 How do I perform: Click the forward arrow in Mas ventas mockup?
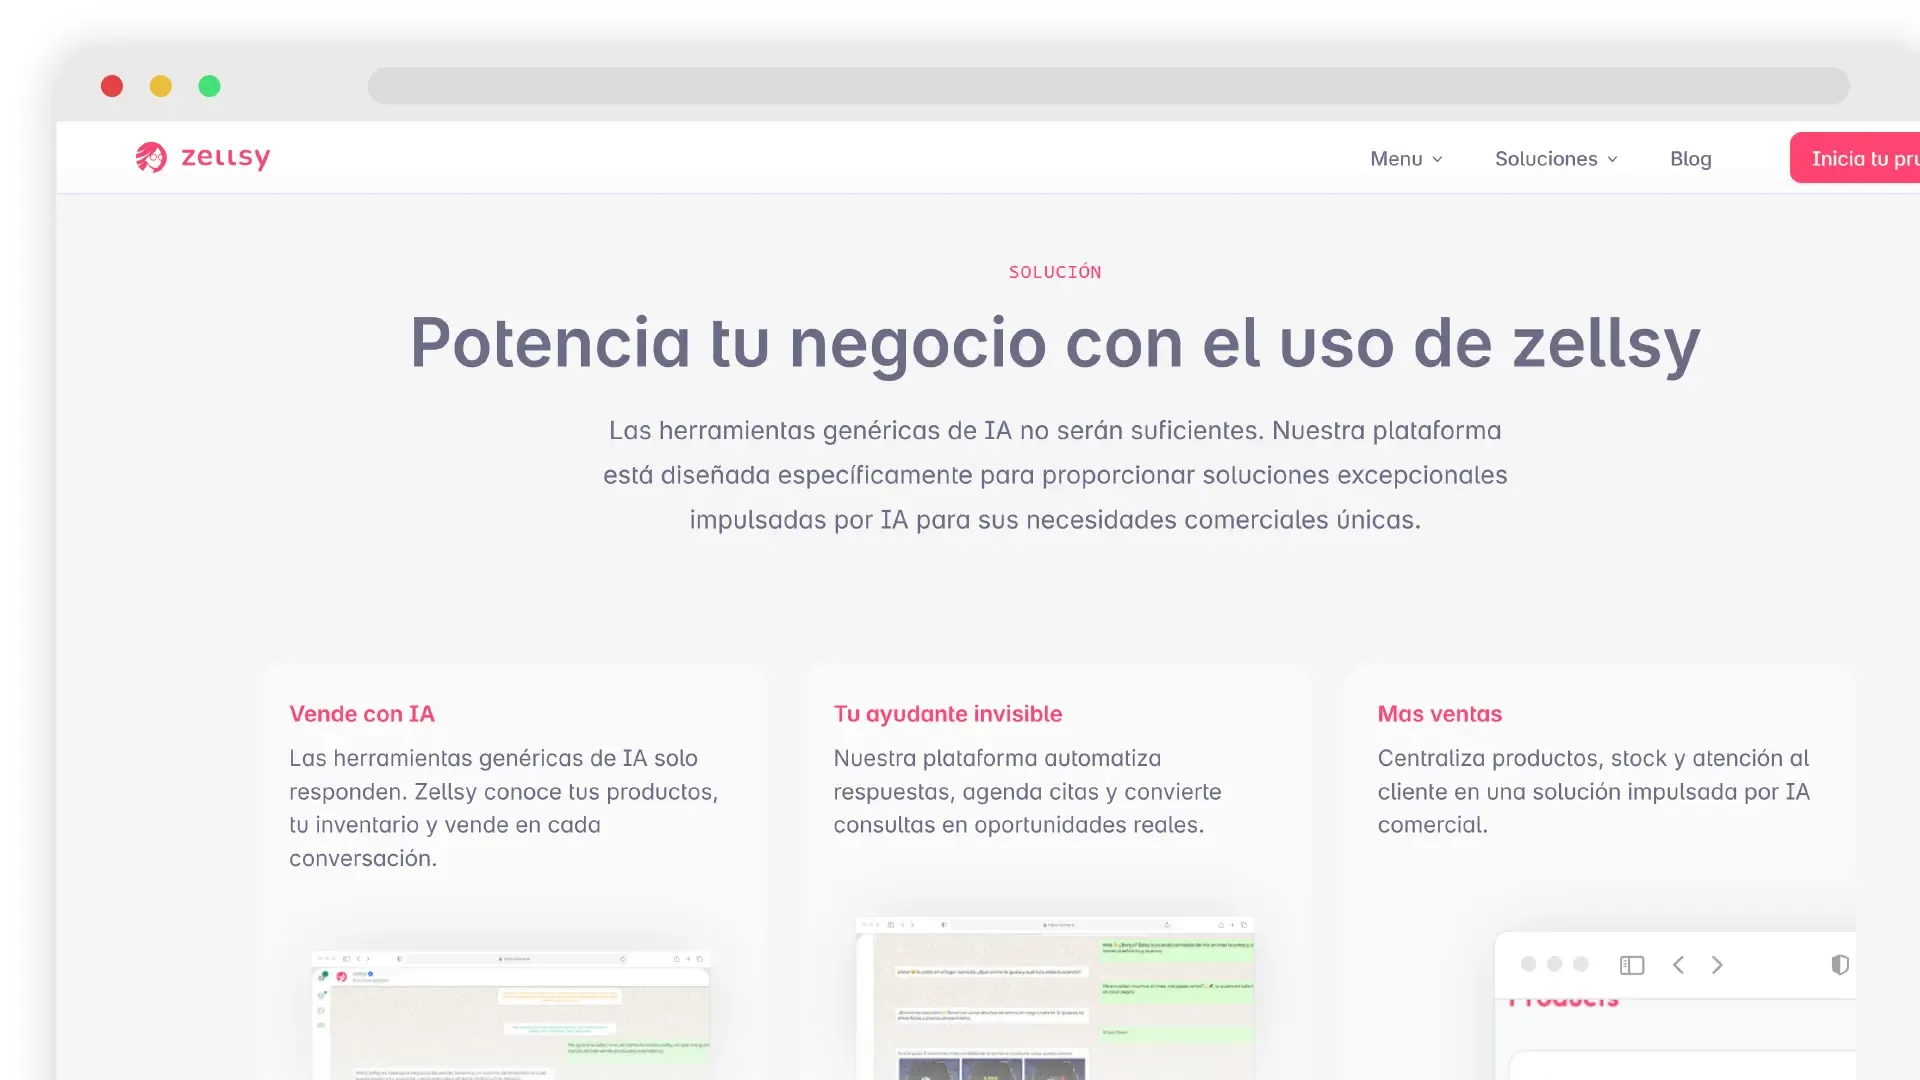pos(1717,965)
